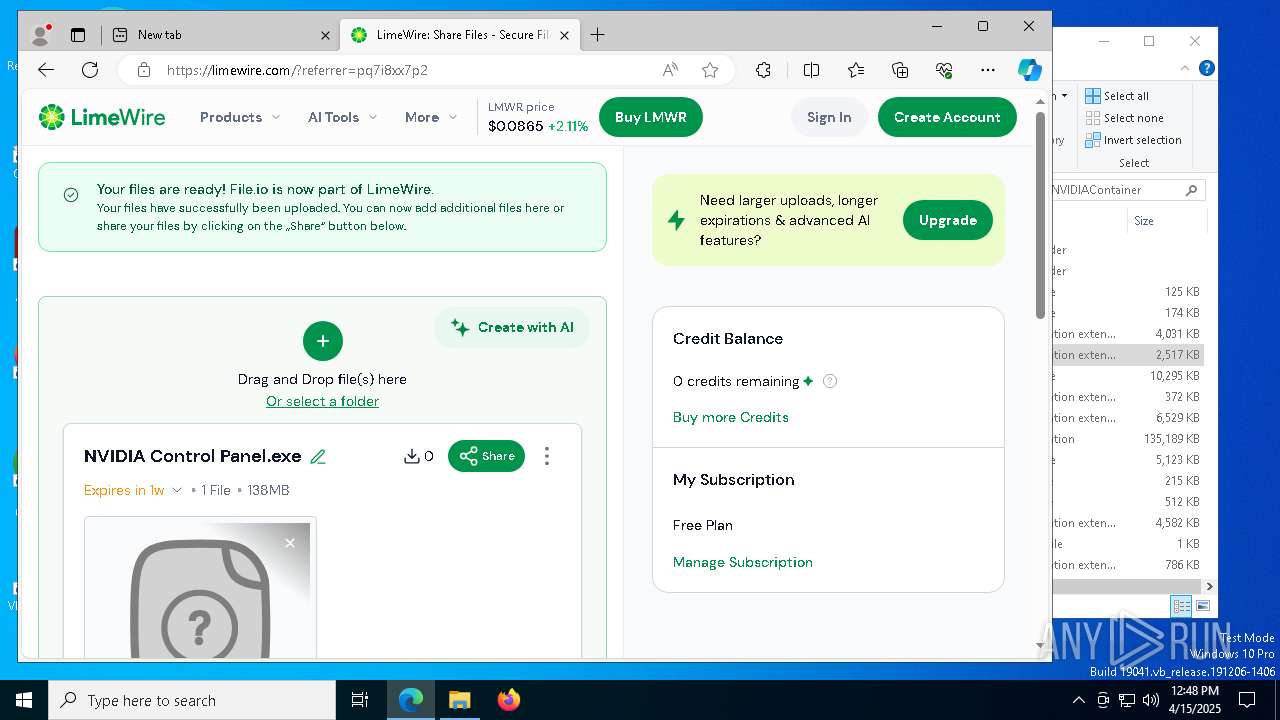Click the NVIDIA Control Panel file thumbnail
Screen dimensions: 1280x720
[x=200, y=588]
